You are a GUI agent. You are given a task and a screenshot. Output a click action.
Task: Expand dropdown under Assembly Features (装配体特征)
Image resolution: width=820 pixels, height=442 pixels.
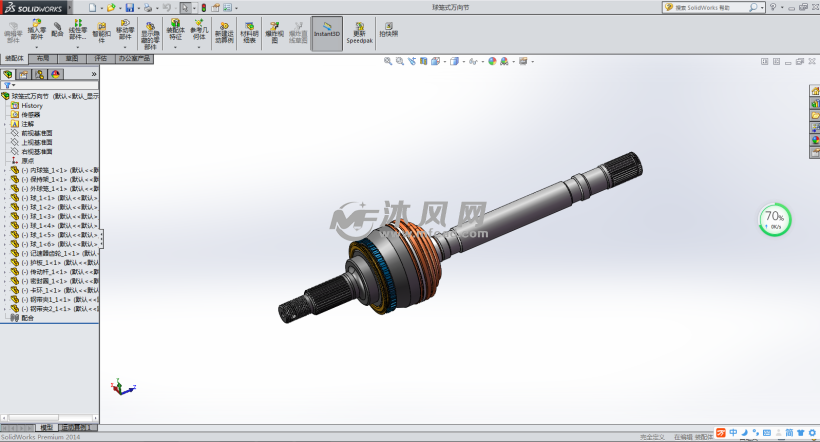[175, 47]
